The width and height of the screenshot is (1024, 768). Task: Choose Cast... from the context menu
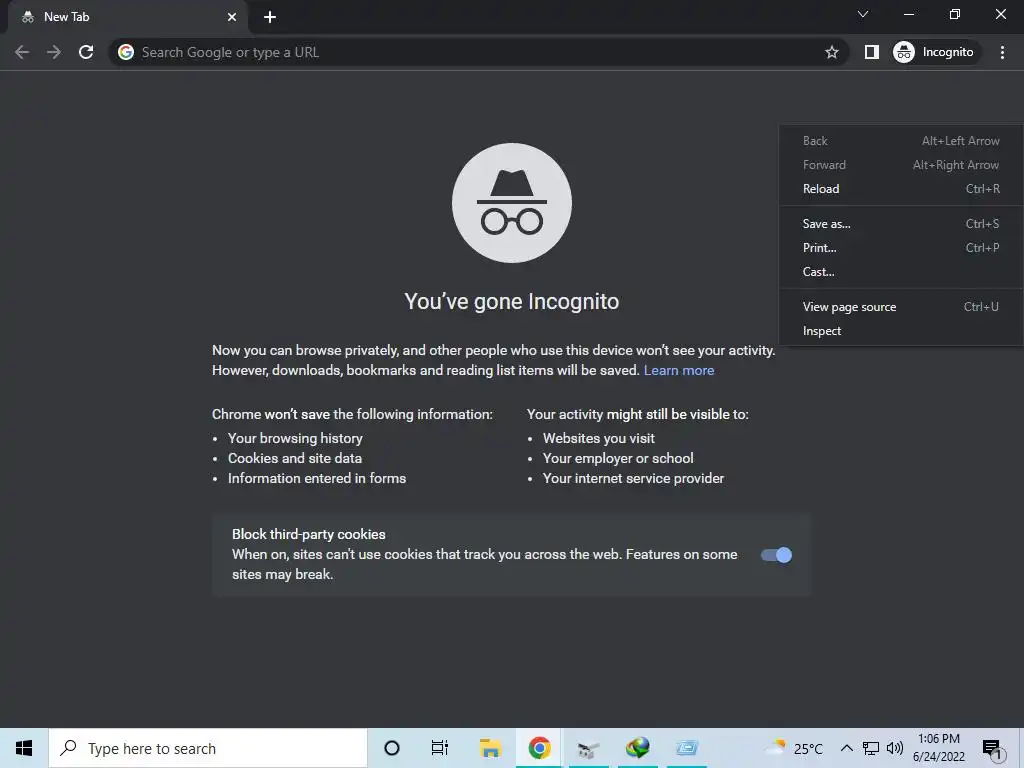point(901,272)
